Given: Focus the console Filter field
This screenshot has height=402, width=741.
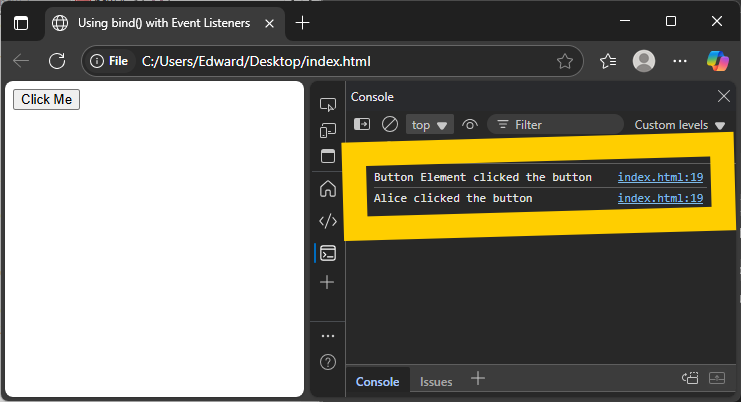Looking at the screenshot, I should (x=555, y=125).
